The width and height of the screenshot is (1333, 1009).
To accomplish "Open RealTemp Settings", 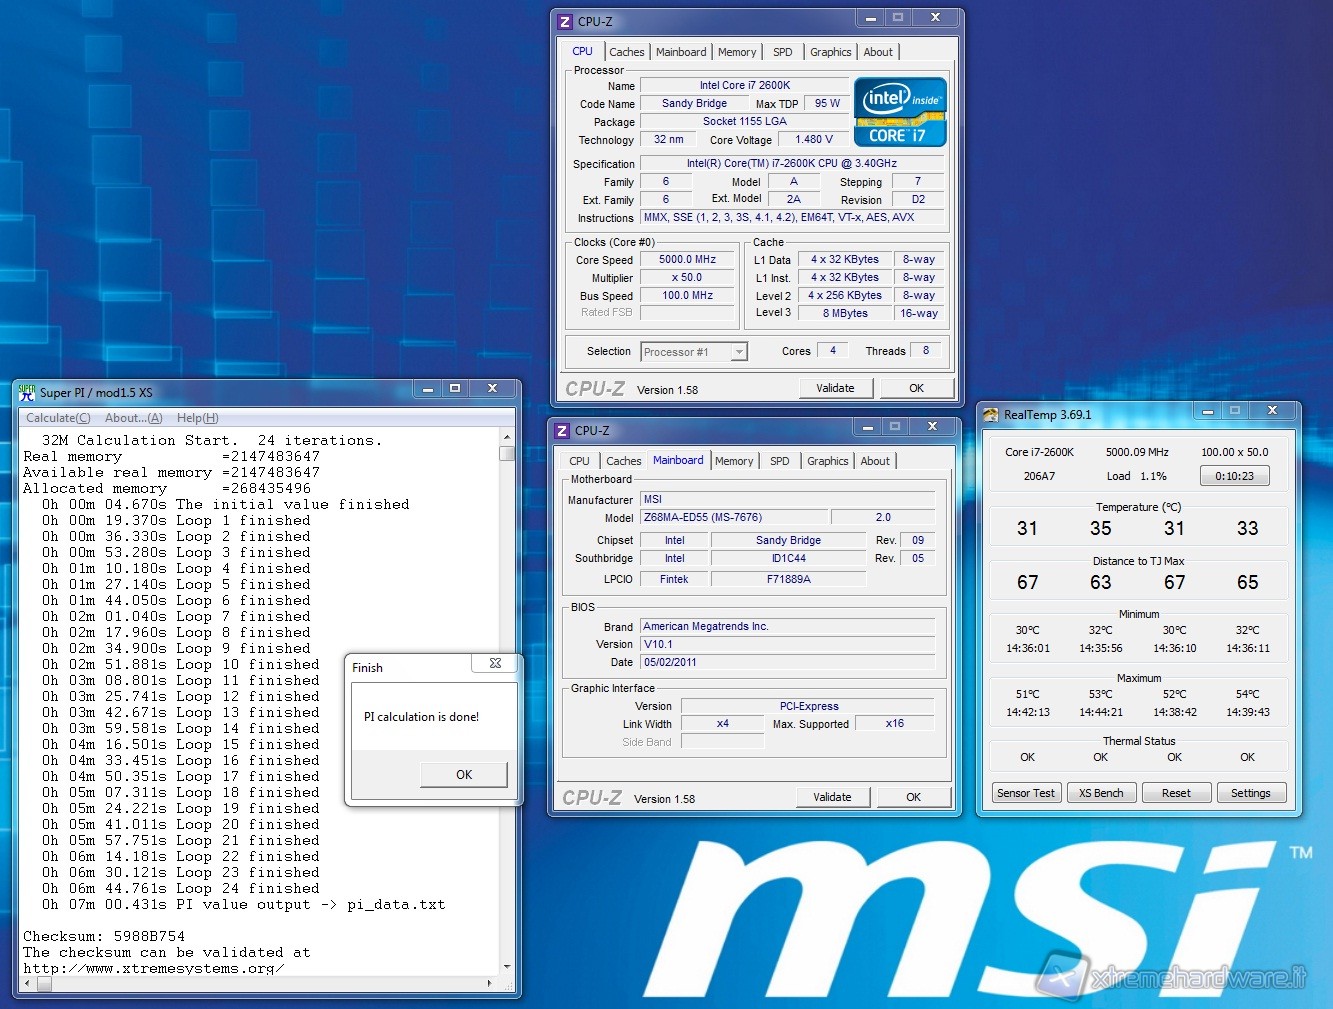I will [x=1250, y=793].
